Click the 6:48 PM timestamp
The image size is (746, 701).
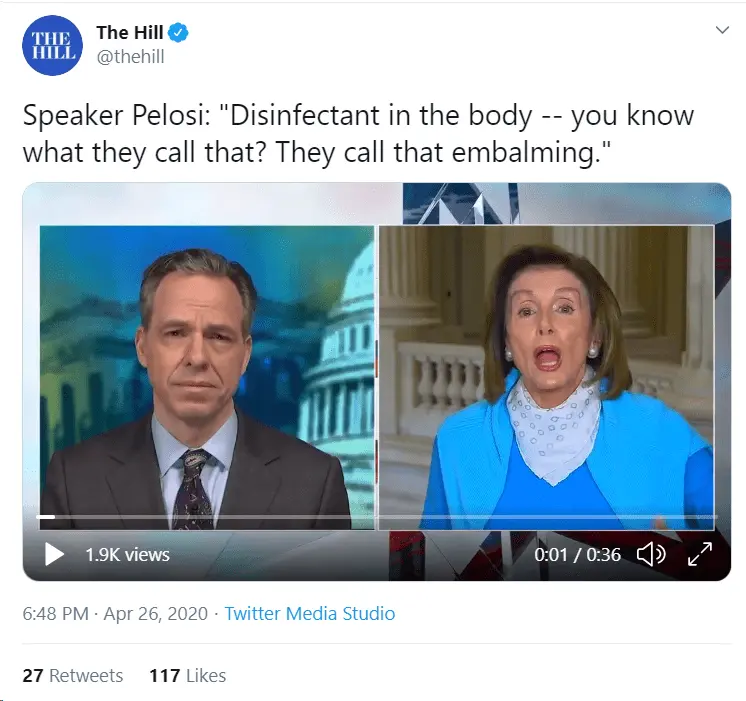[x=56, y=613]
